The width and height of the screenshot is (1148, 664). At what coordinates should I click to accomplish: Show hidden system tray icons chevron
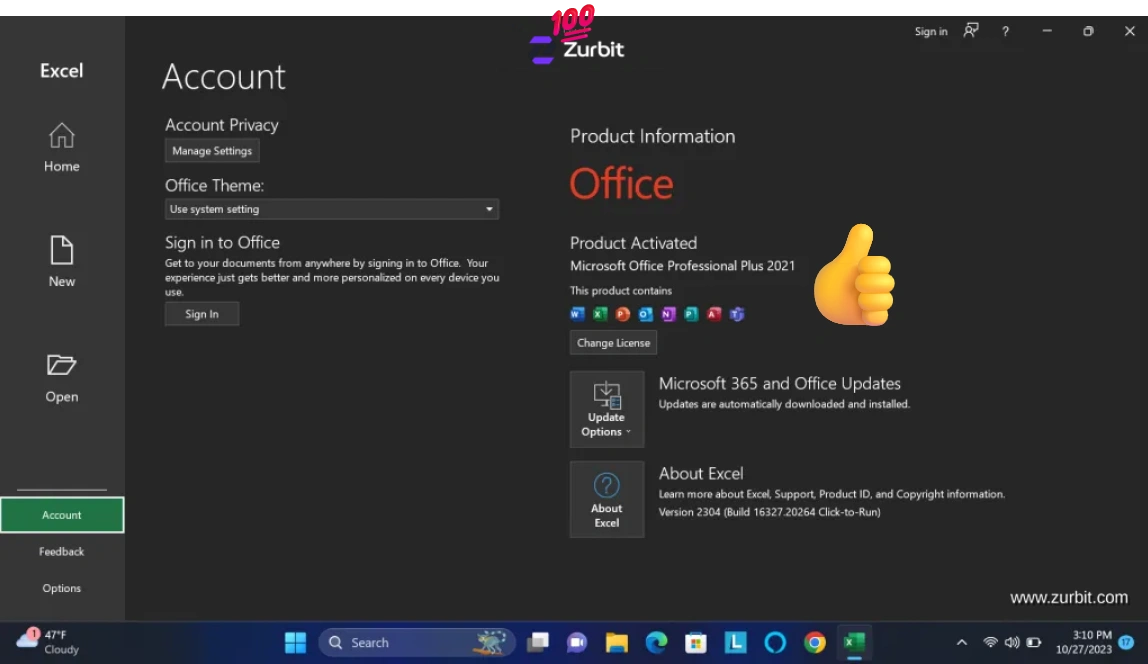point(961,643)
